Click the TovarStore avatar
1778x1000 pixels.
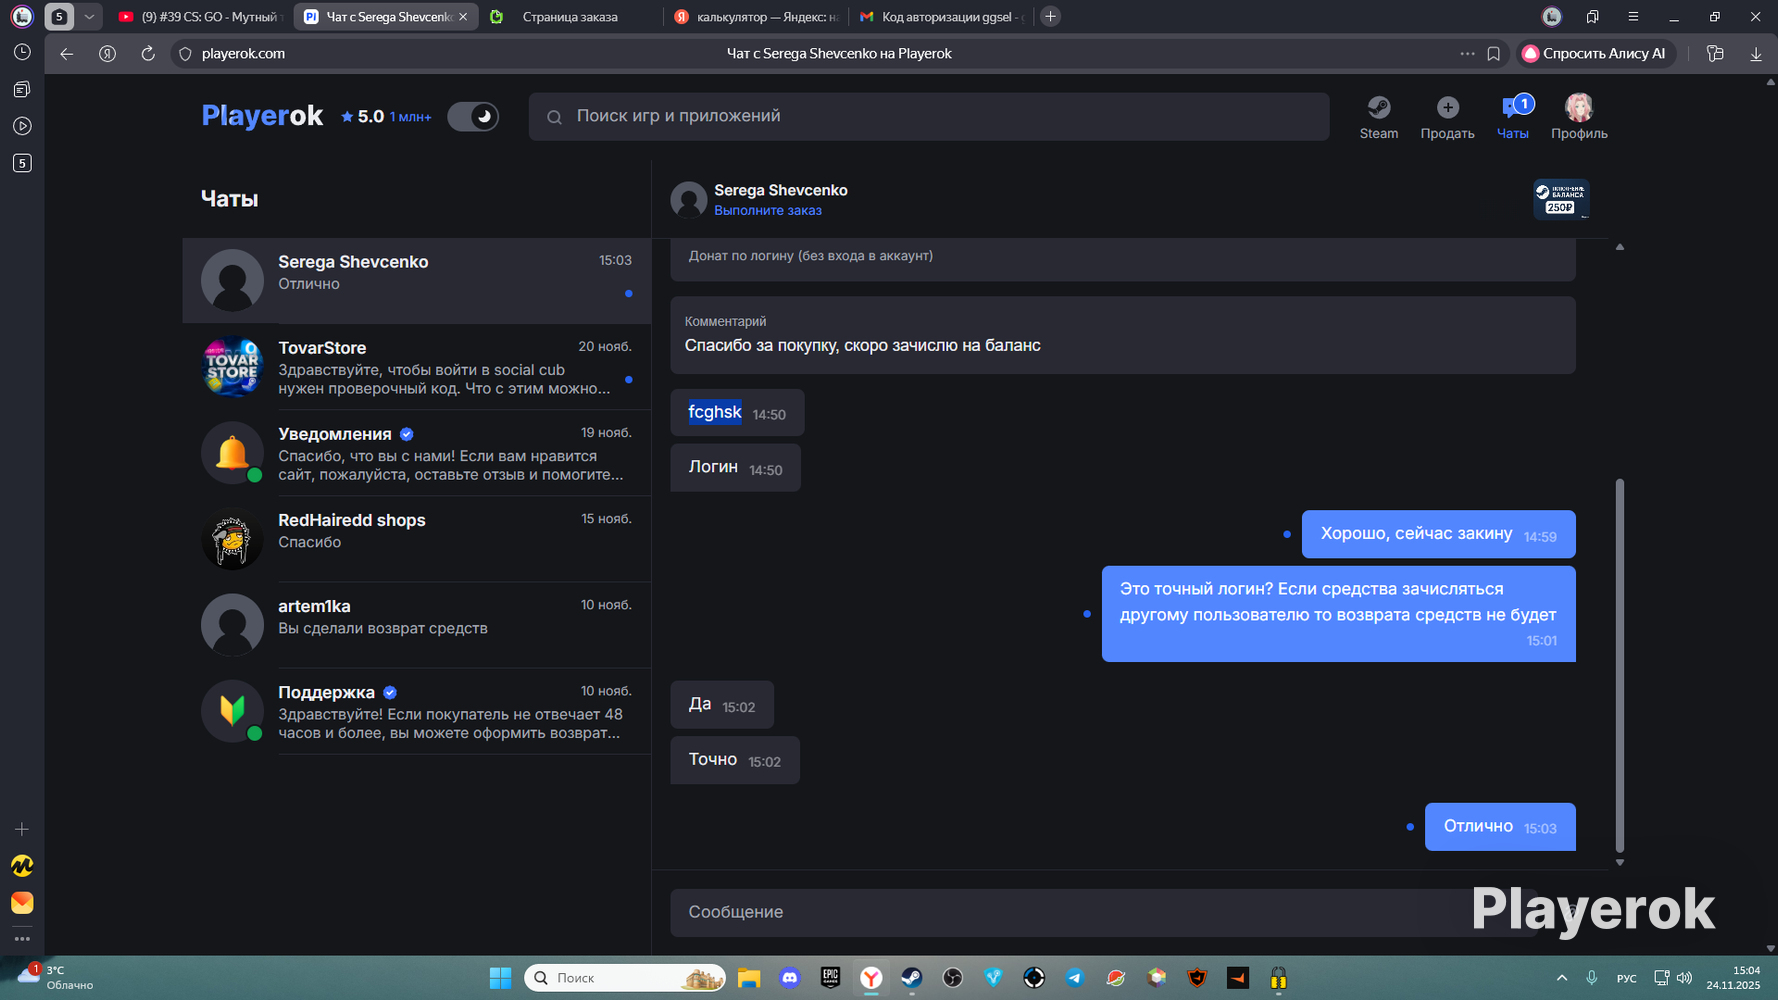[232, 367]
